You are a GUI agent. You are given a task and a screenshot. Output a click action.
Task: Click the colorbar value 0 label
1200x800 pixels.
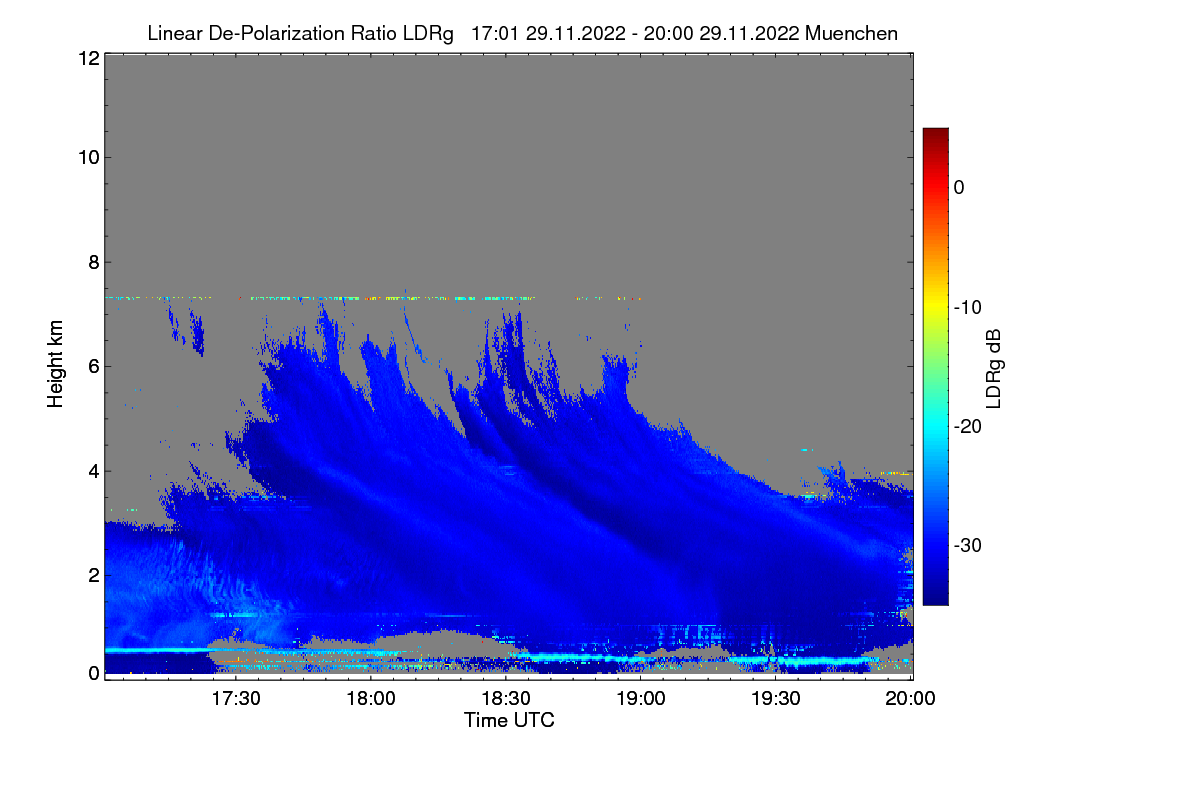pyautogui.click(x=959, y=187)
